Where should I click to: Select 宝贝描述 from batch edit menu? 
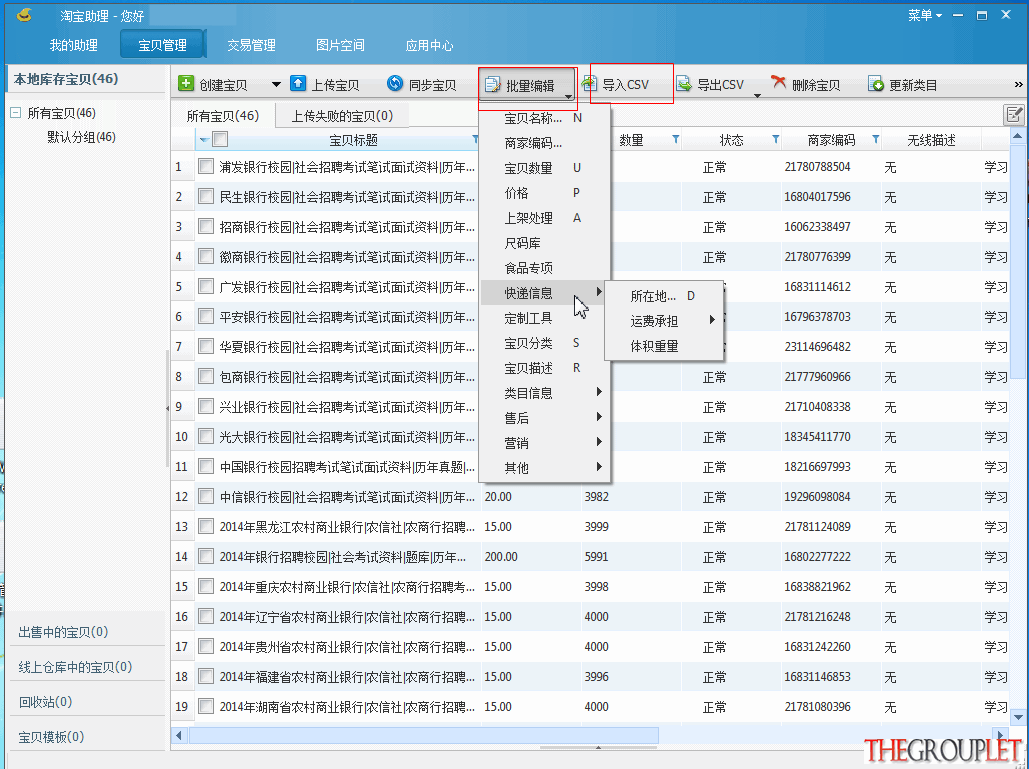point(545,368)
